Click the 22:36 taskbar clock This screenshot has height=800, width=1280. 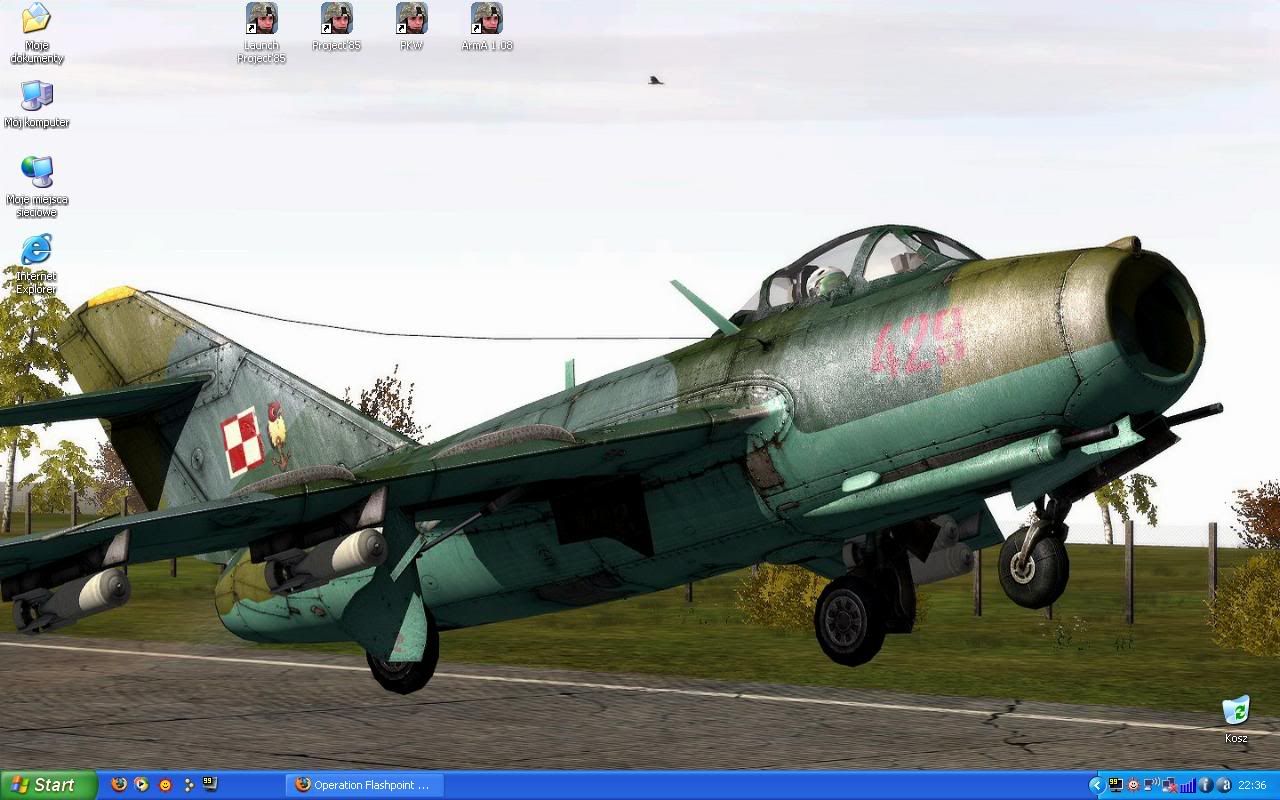click(x=1252, y=785)
